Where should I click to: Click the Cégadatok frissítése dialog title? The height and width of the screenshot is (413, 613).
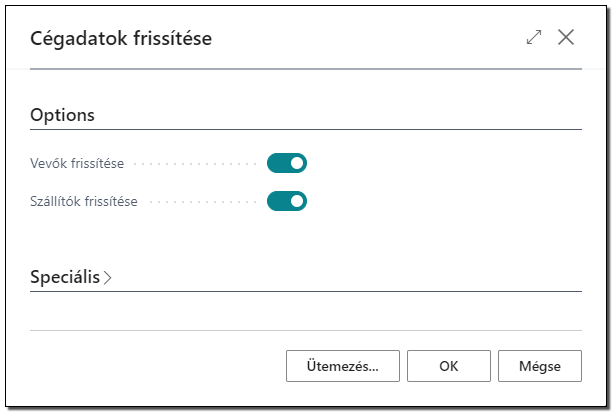[x=121, y=38]
